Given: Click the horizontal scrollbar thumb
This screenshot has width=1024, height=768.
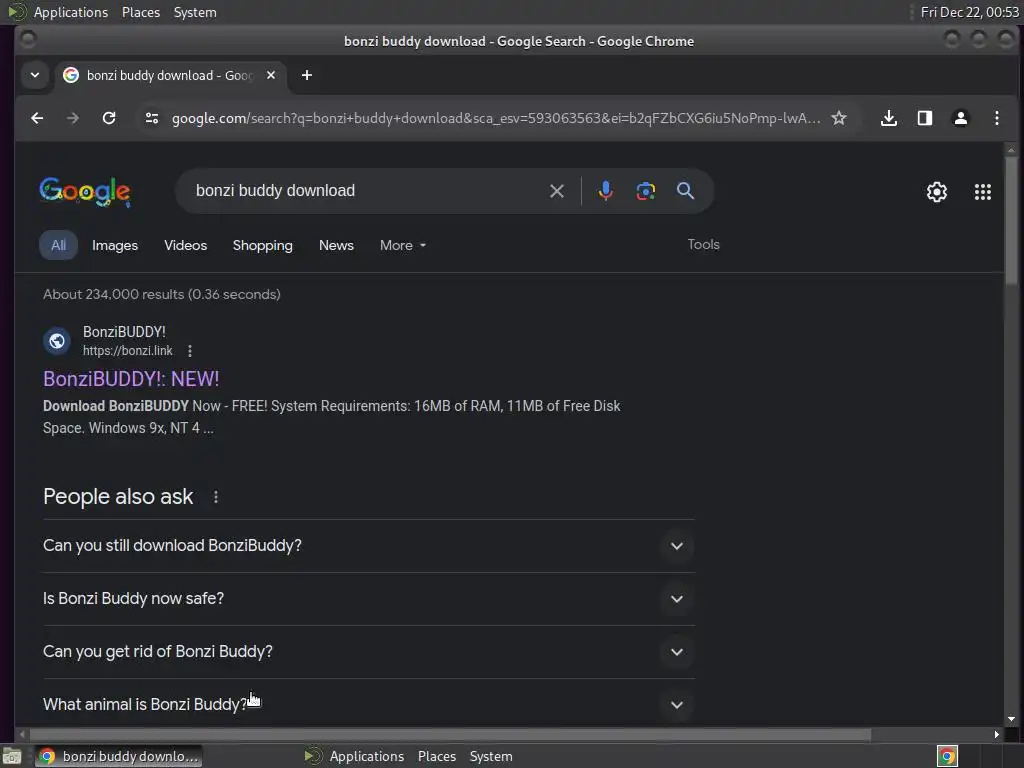Looking at the screenshot, I should (x=451, y=735).
